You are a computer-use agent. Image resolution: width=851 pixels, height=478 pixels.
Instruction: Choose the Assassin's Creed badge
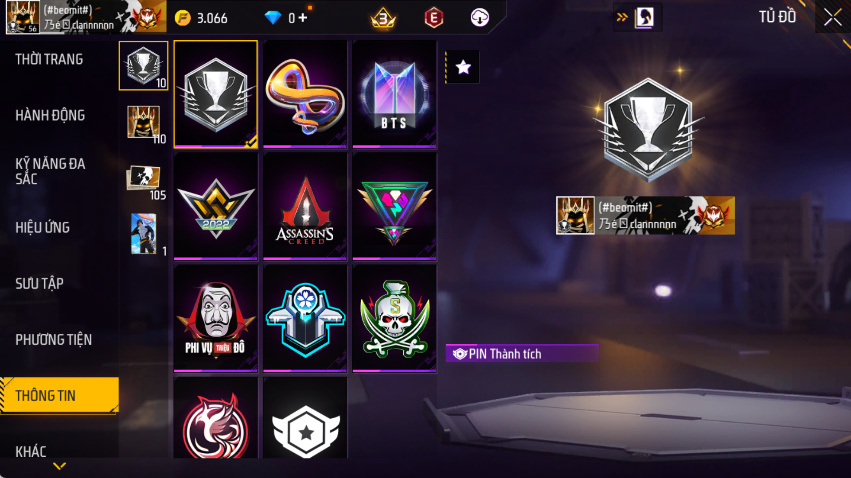305,206
